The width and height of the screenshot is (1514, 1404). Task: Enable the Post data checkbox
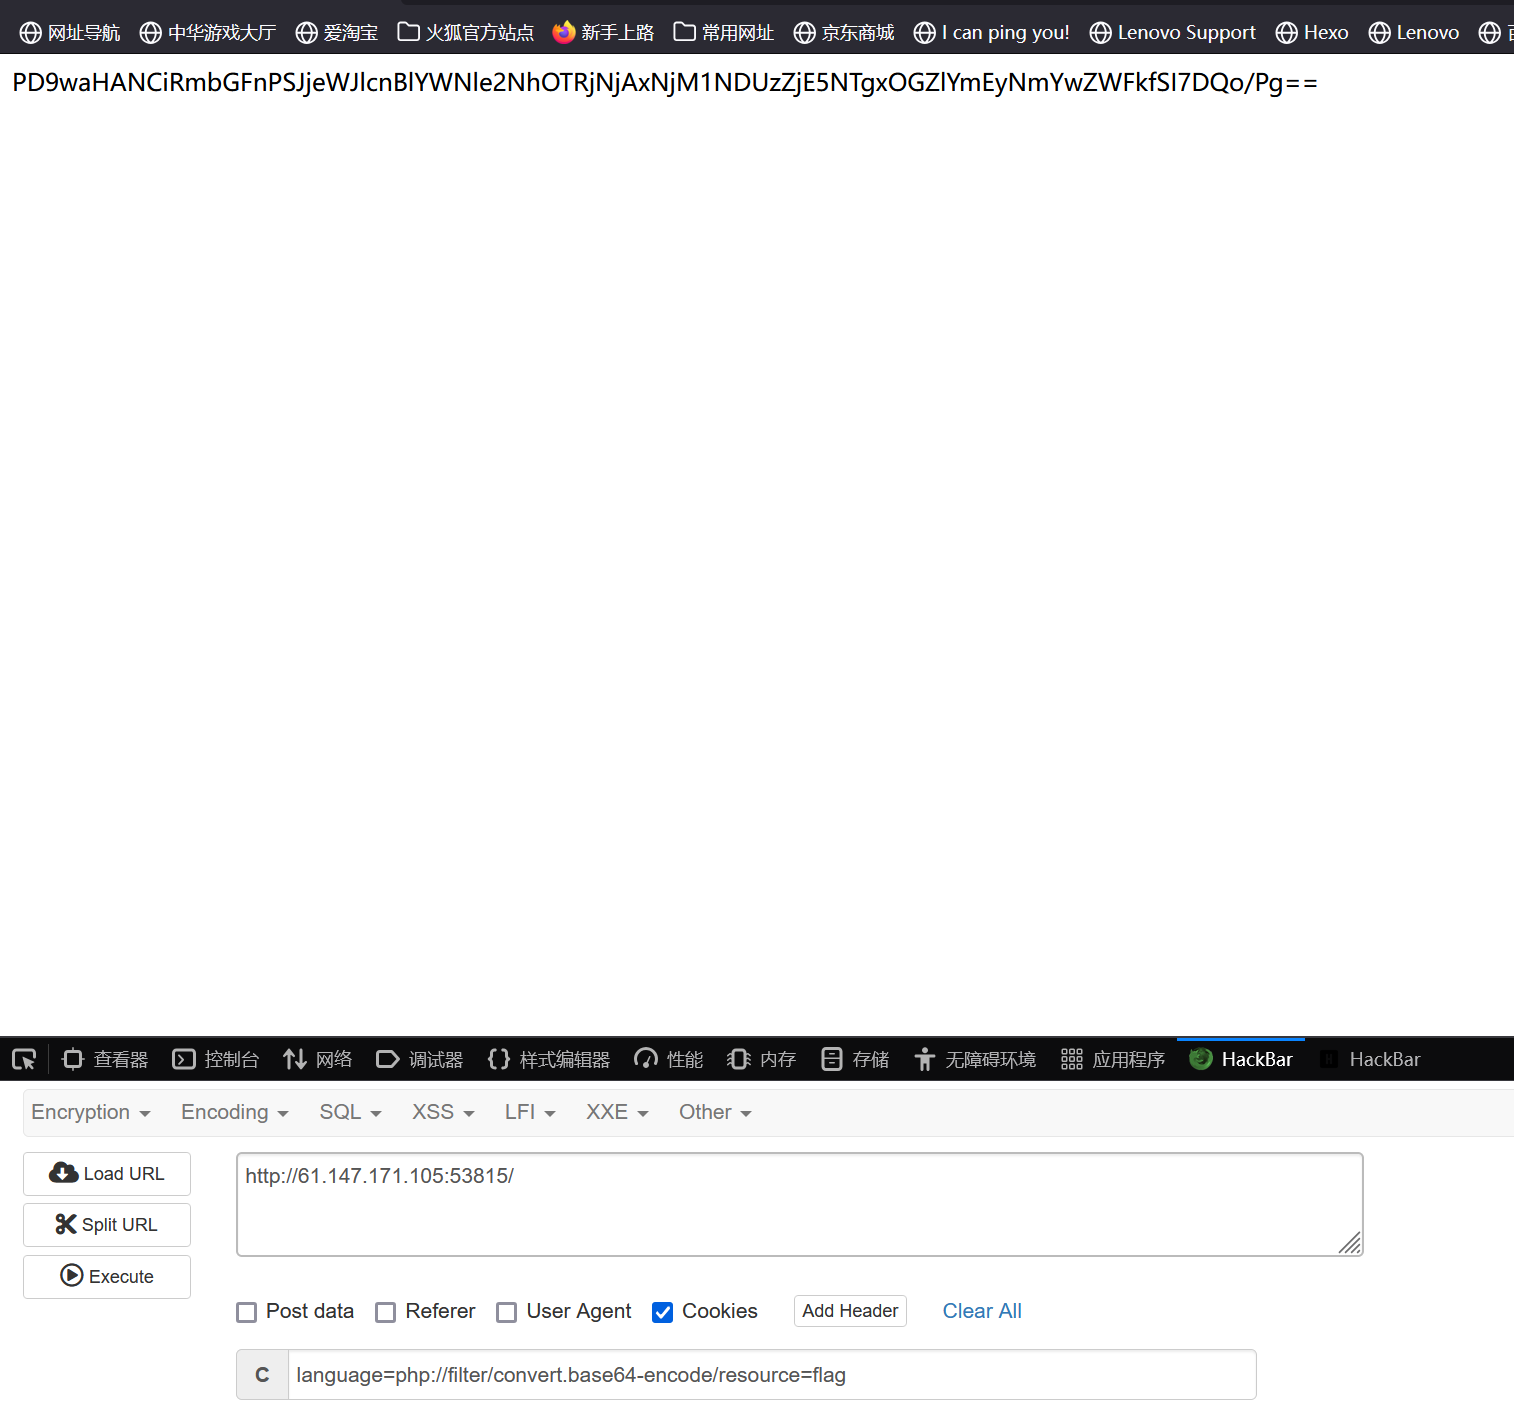tap(247, 1312)
